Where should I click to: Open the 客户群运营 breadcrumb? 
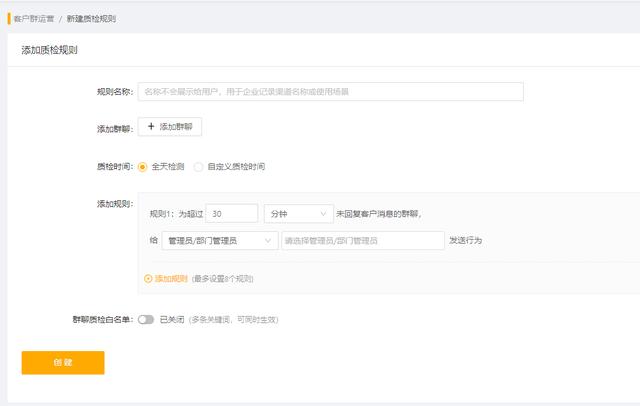point(34,19)
